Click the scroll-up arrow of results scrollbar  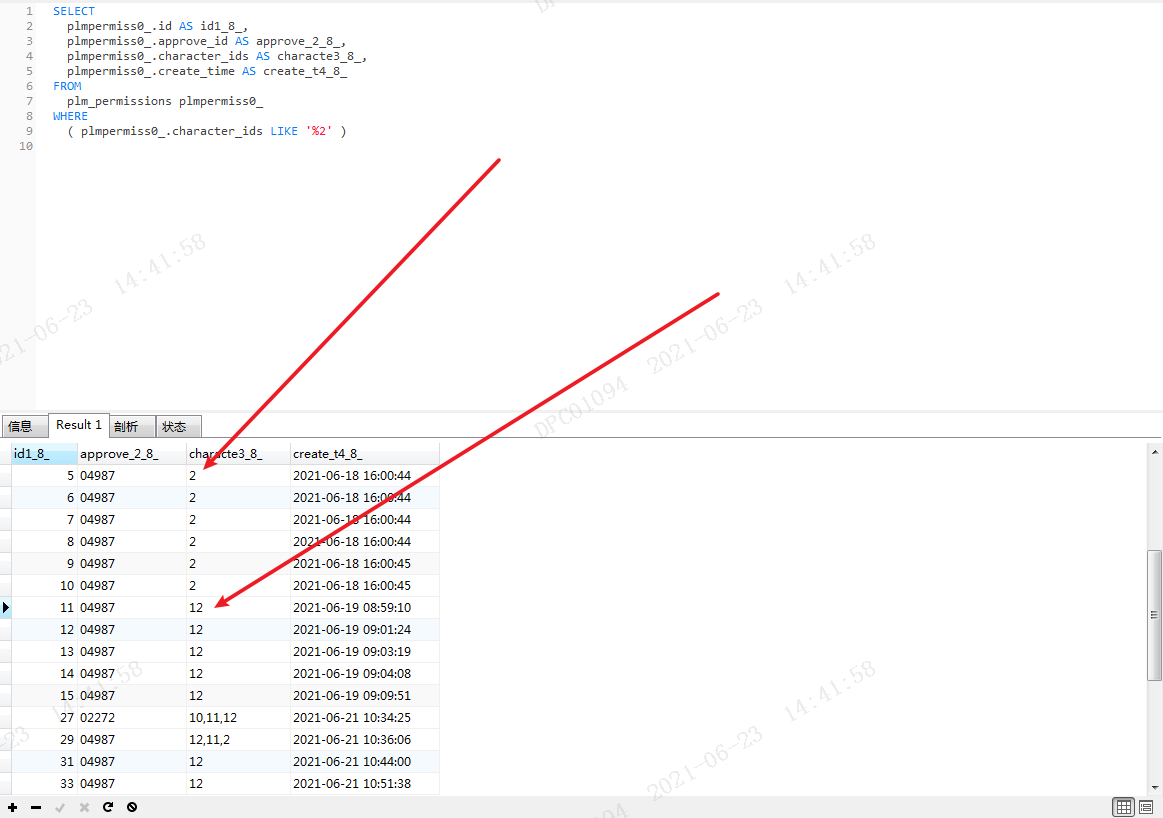point(1155,452)
